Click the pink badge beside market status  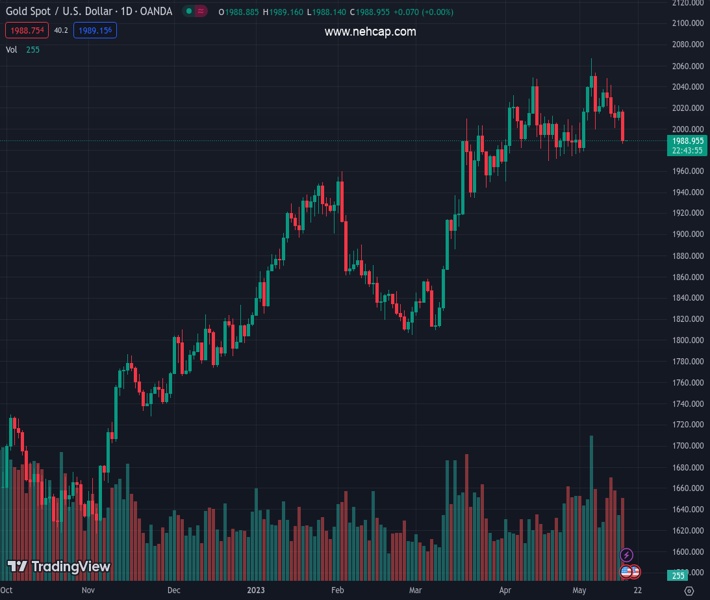[205, 11]
